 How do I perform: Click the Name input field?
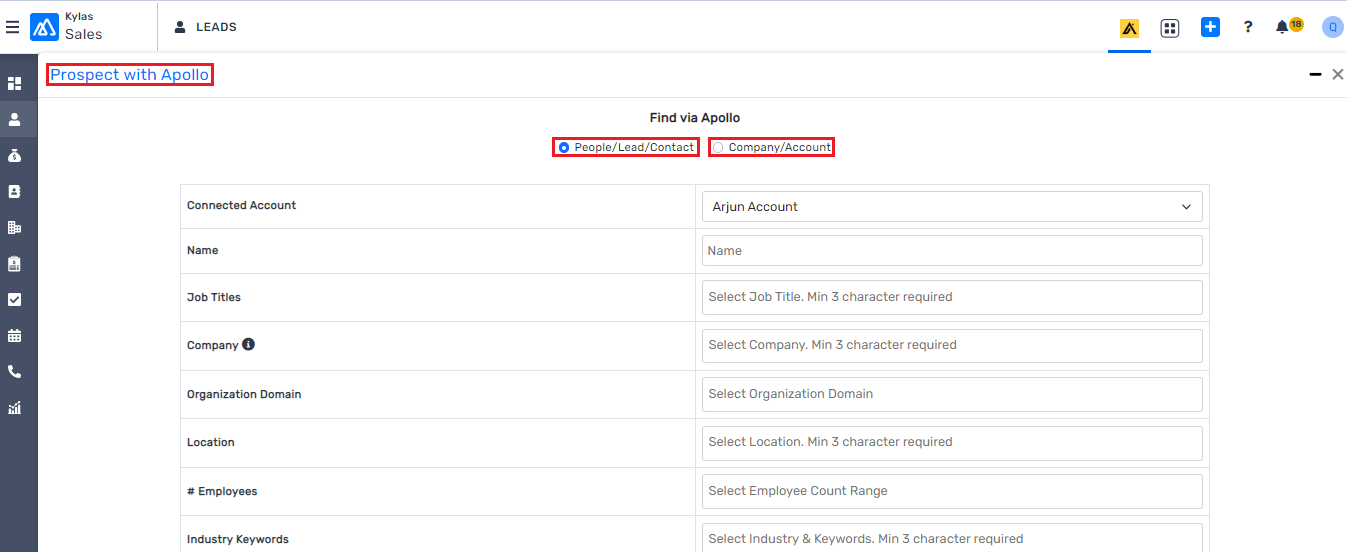(x=952, y=251)
